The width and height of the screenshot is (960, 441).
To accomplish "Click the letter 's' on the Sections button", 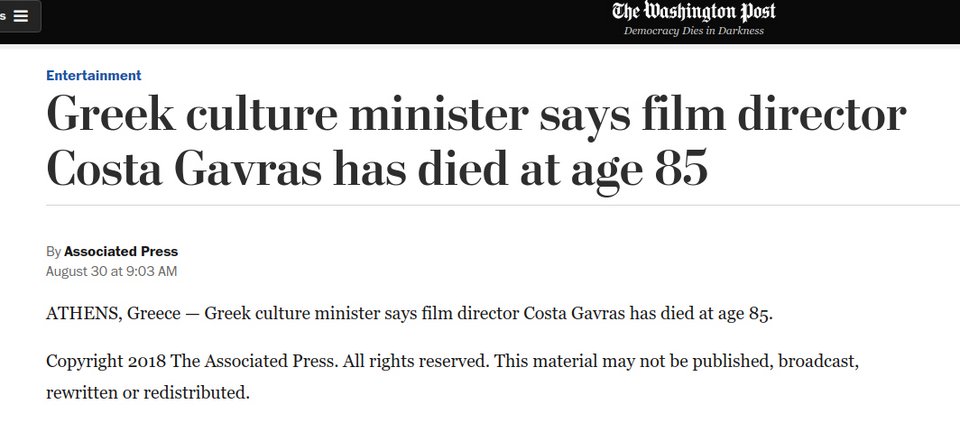I will point(3,16).
